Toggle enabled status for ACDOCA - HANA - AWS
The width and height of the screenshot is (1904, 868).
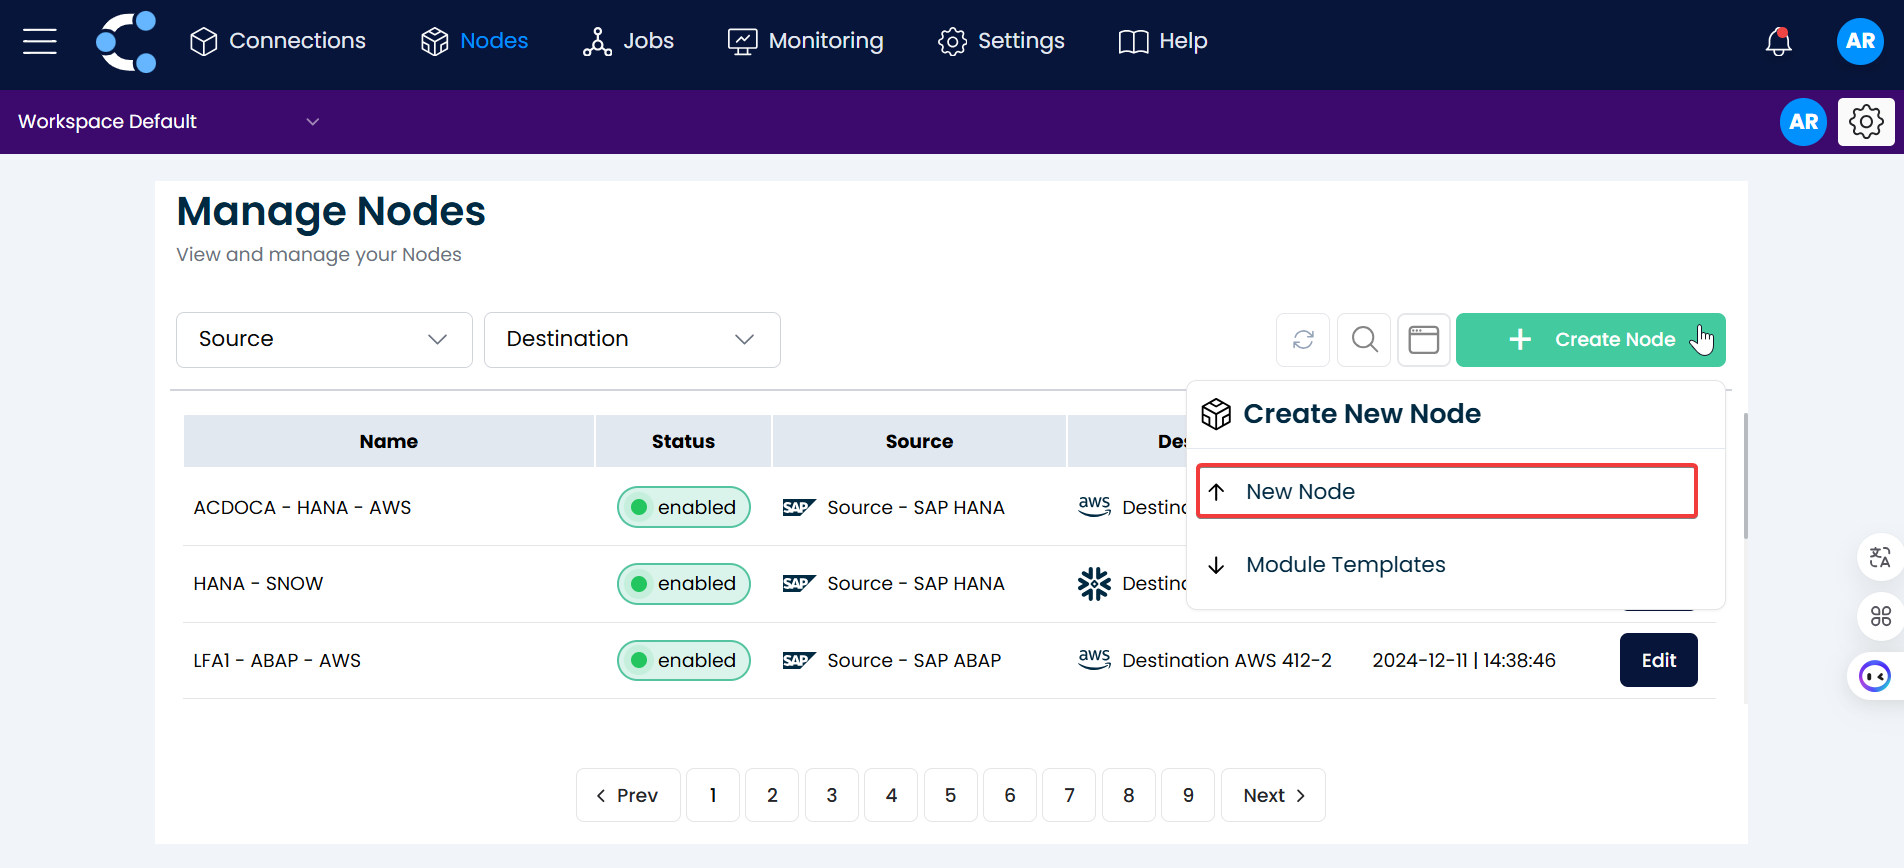coord(684,507)
